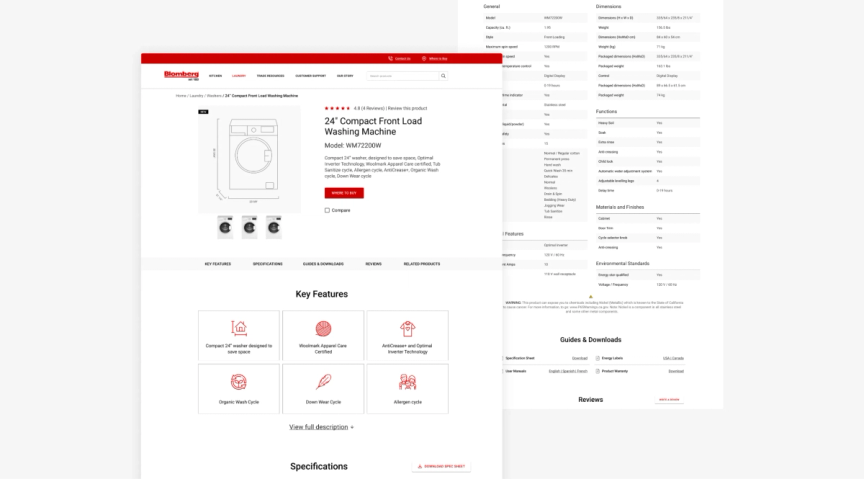864x479 pixels.
Task: Click the Product Warranty document icon
Action: coord(598,372)
